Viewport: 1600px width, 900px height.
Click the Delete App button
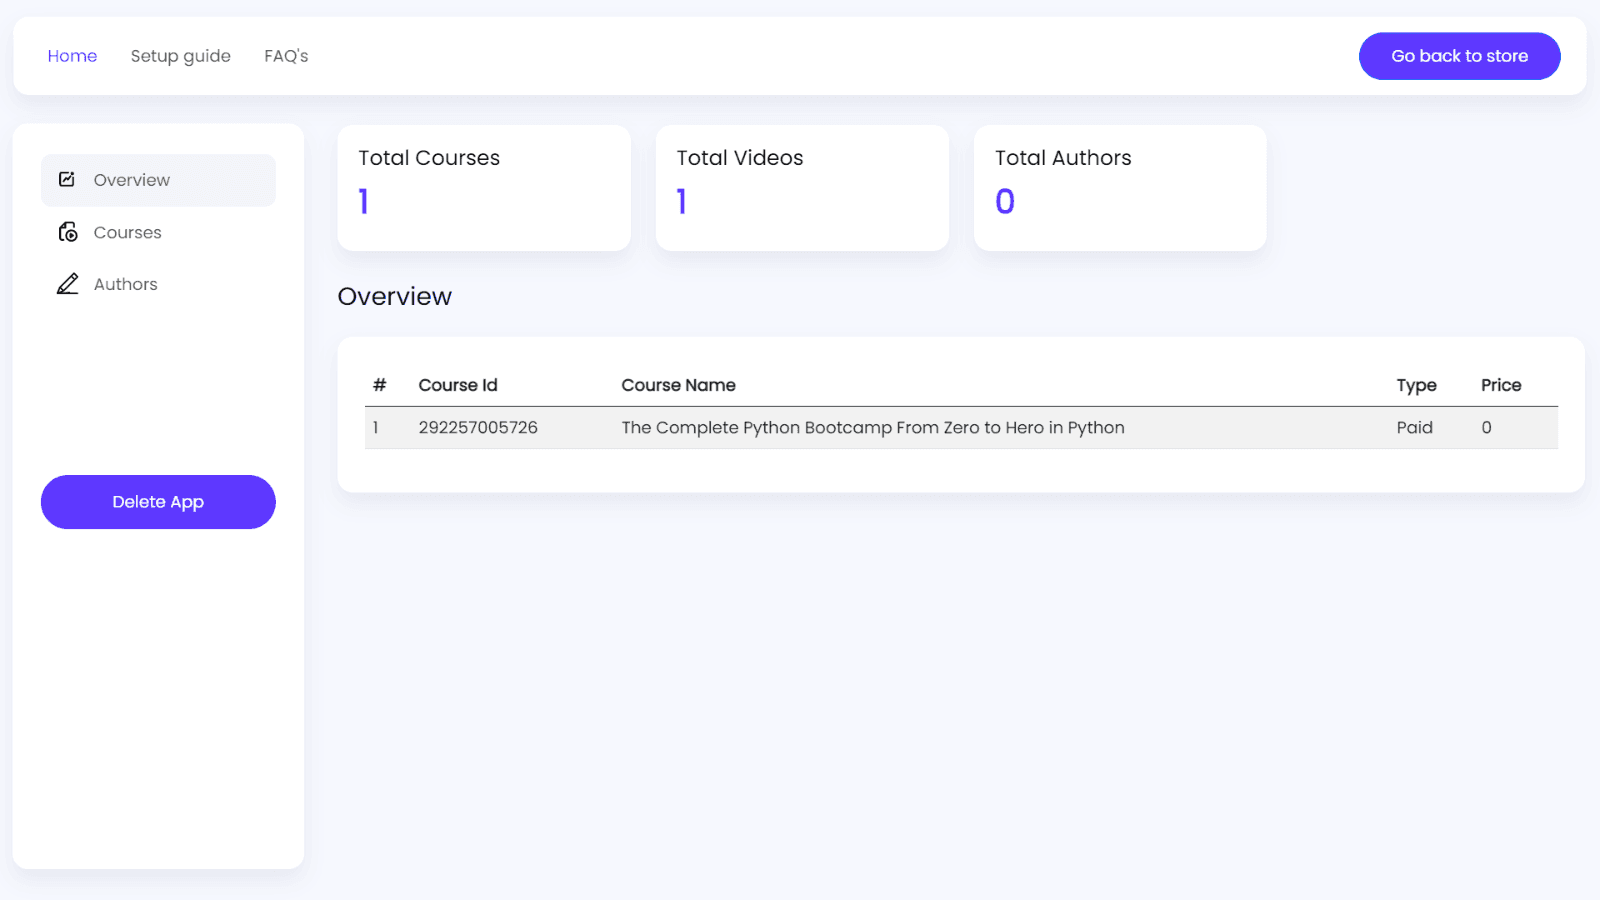(158, 502)
